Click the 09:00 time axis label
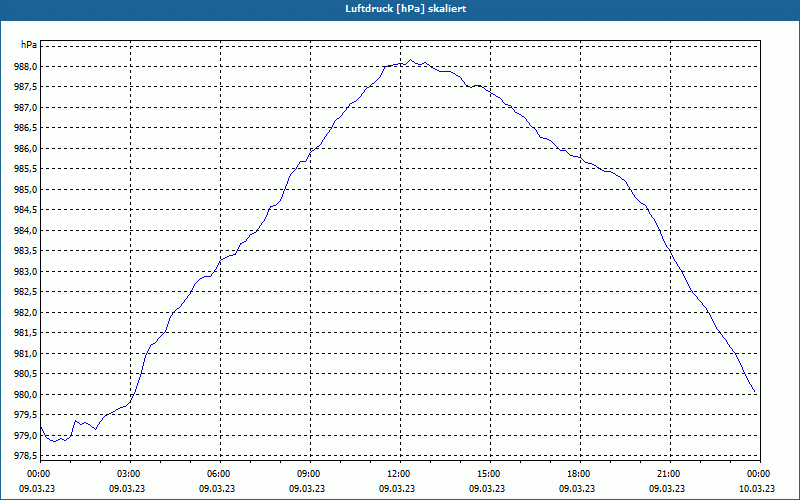This screenshot has width=800, height=500. [x=310, y=474]
